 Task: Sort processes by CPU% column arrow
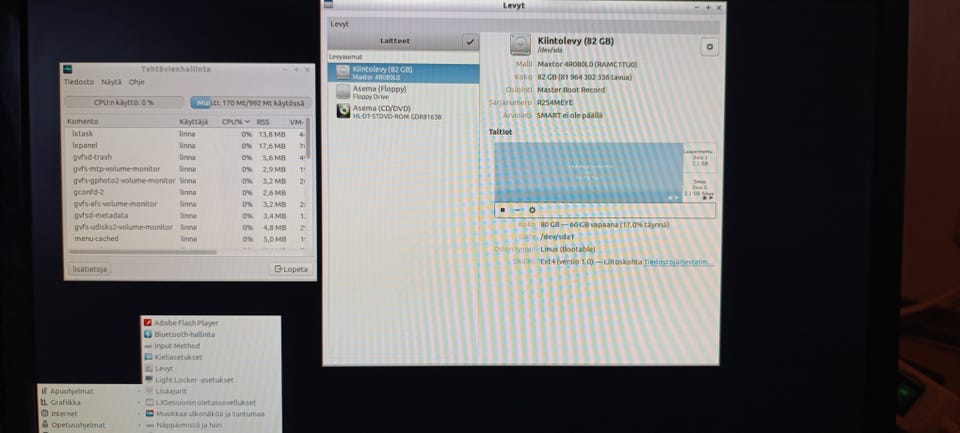coord(248,122)
